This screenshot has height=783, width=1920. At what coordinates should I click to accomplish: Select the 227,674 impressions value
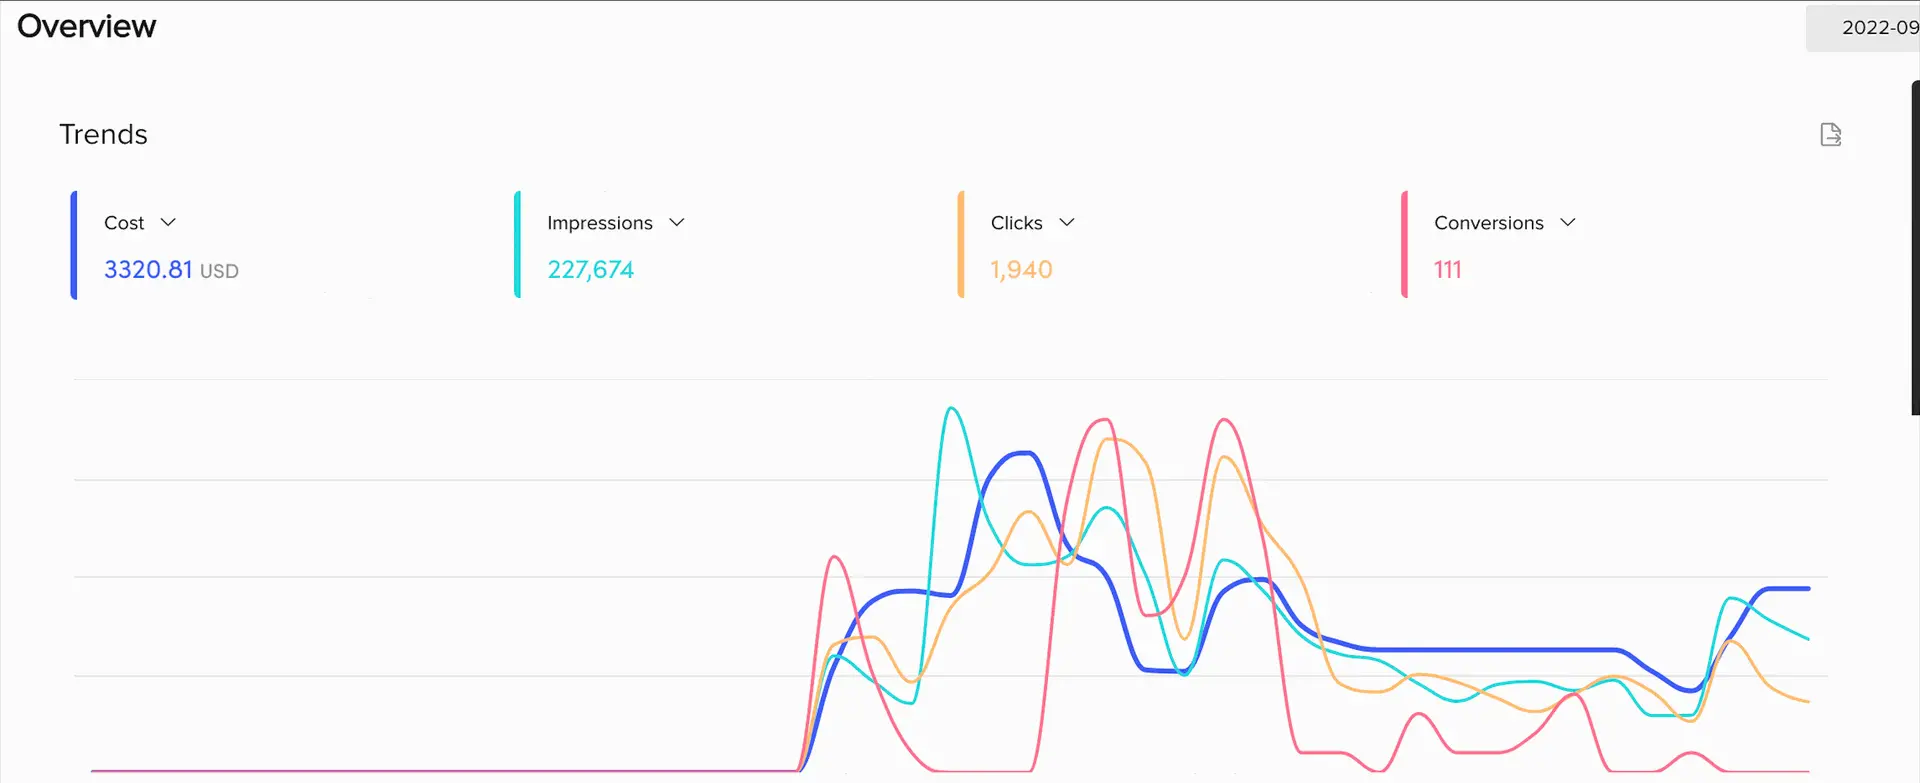590,270
